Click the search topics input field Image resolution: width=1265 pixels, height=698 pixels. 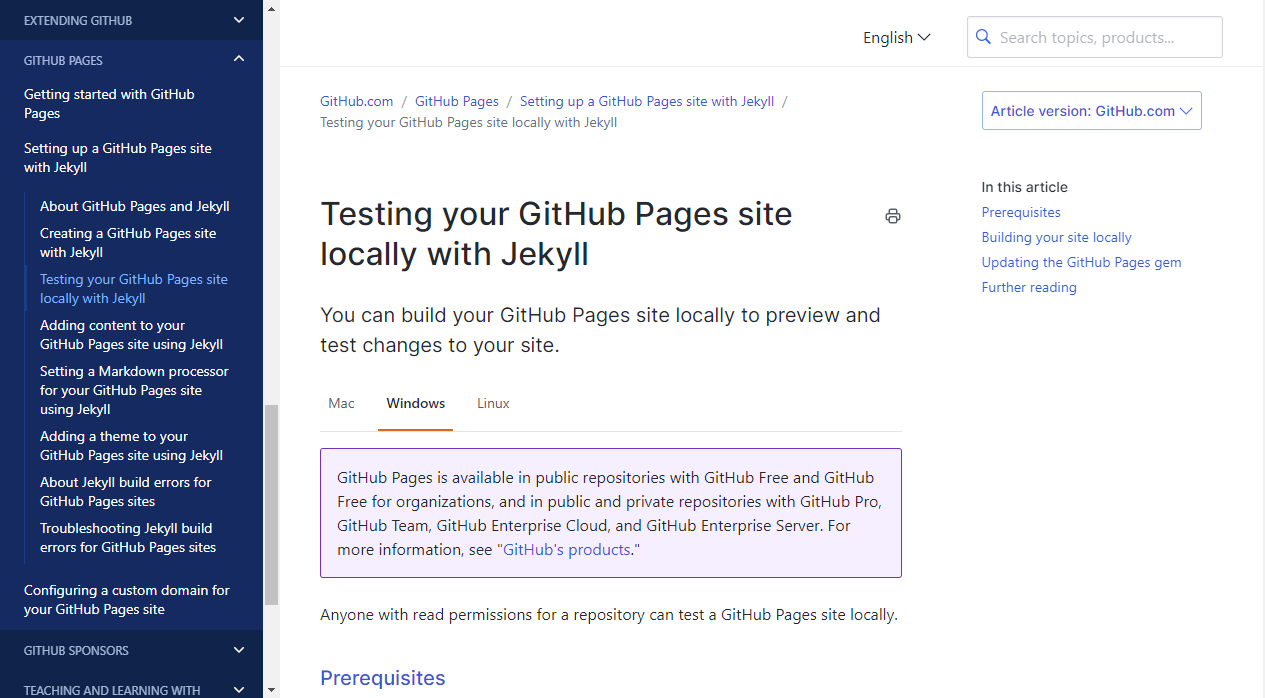1094,37
